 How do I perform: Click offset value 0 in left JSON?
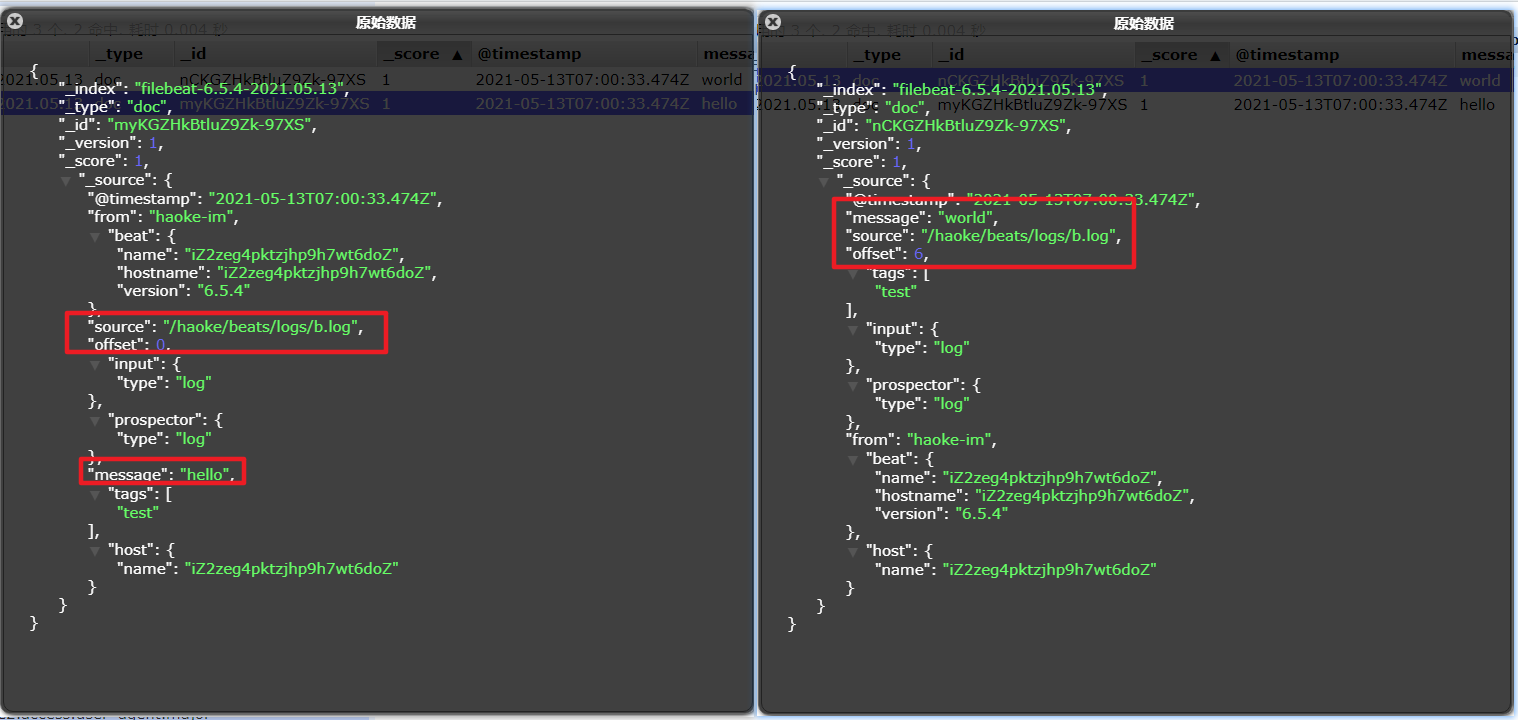point(160,345)
